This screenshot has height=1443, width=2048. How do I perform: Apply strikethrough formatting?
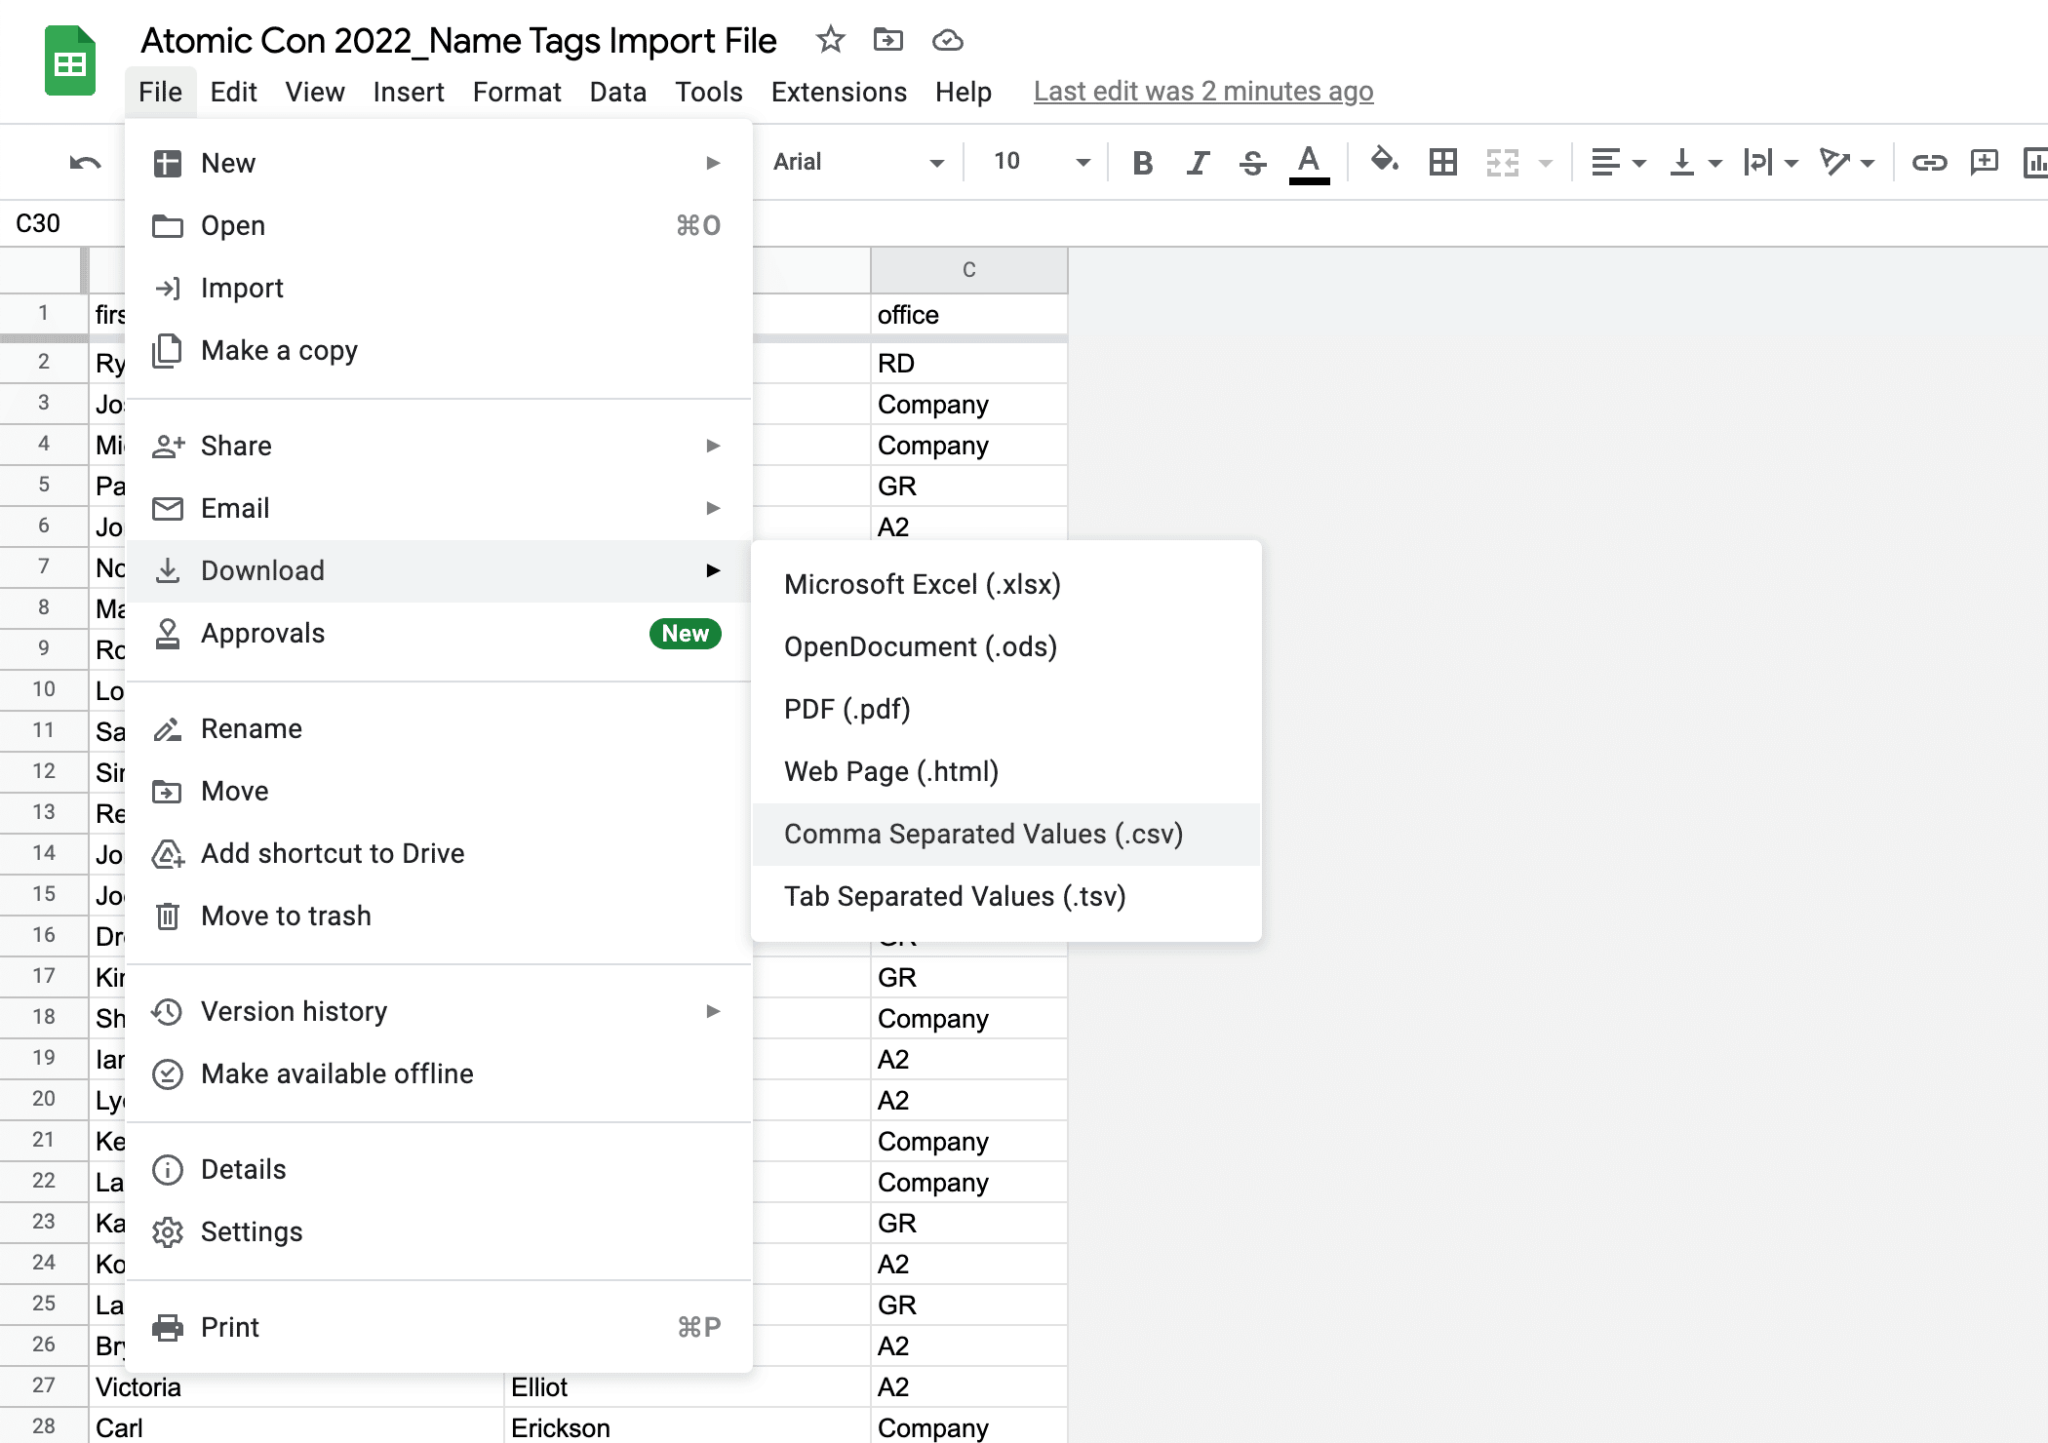1252,161
